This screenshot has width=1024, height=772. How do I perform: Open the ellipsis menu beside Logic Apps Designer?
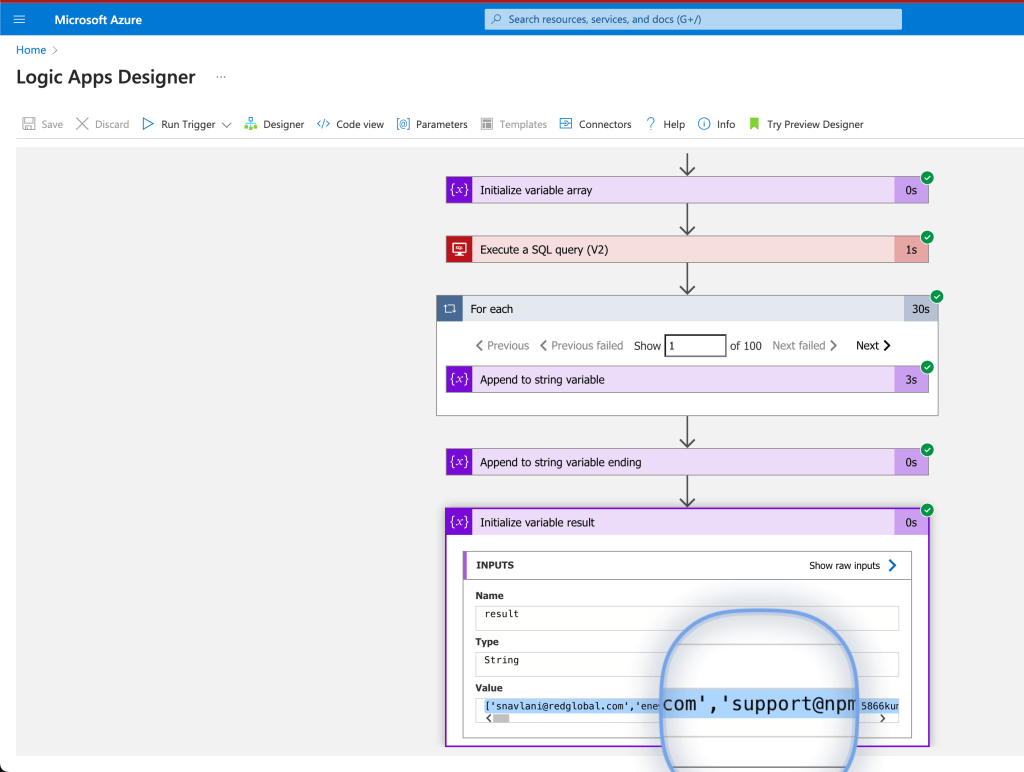point(221,77)
